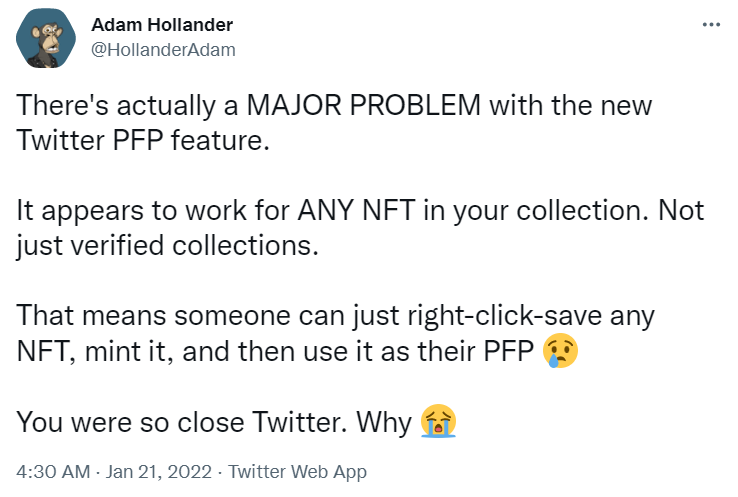Viewport: 738px width, 497px height.
Task: Click the sad tear-face emoji after PFP
Action: [x=560, y=351]
